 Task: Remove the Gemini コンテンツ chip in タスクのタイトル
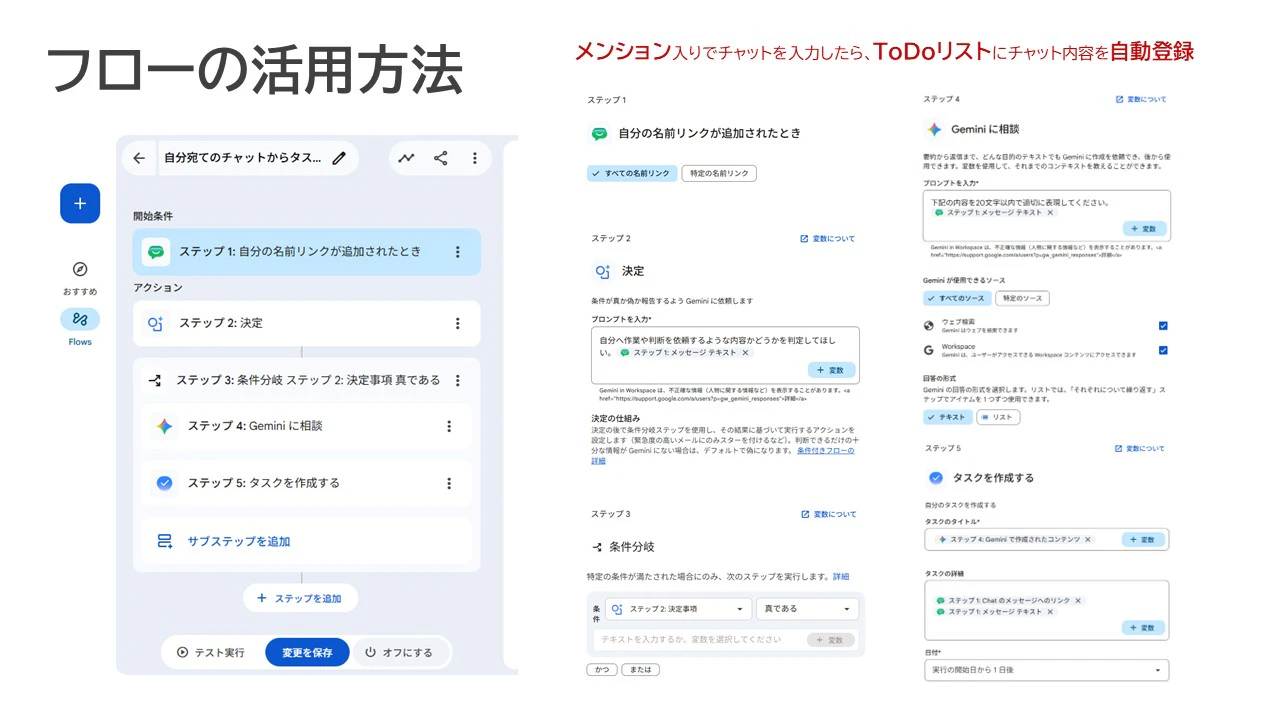click(x=1088, y=540)
